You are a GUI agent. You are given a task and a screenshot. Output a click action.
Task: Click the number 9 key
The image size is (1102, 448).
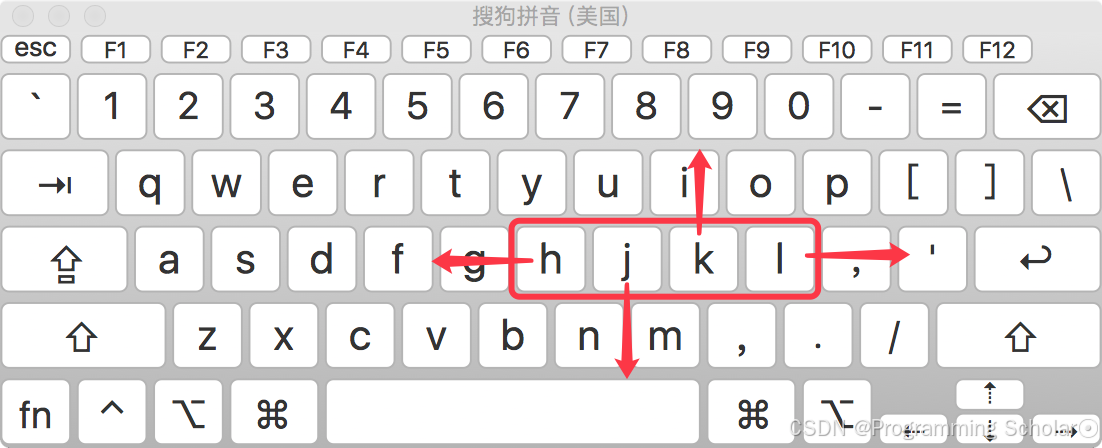pyautogui.click(x=722, y=107)
